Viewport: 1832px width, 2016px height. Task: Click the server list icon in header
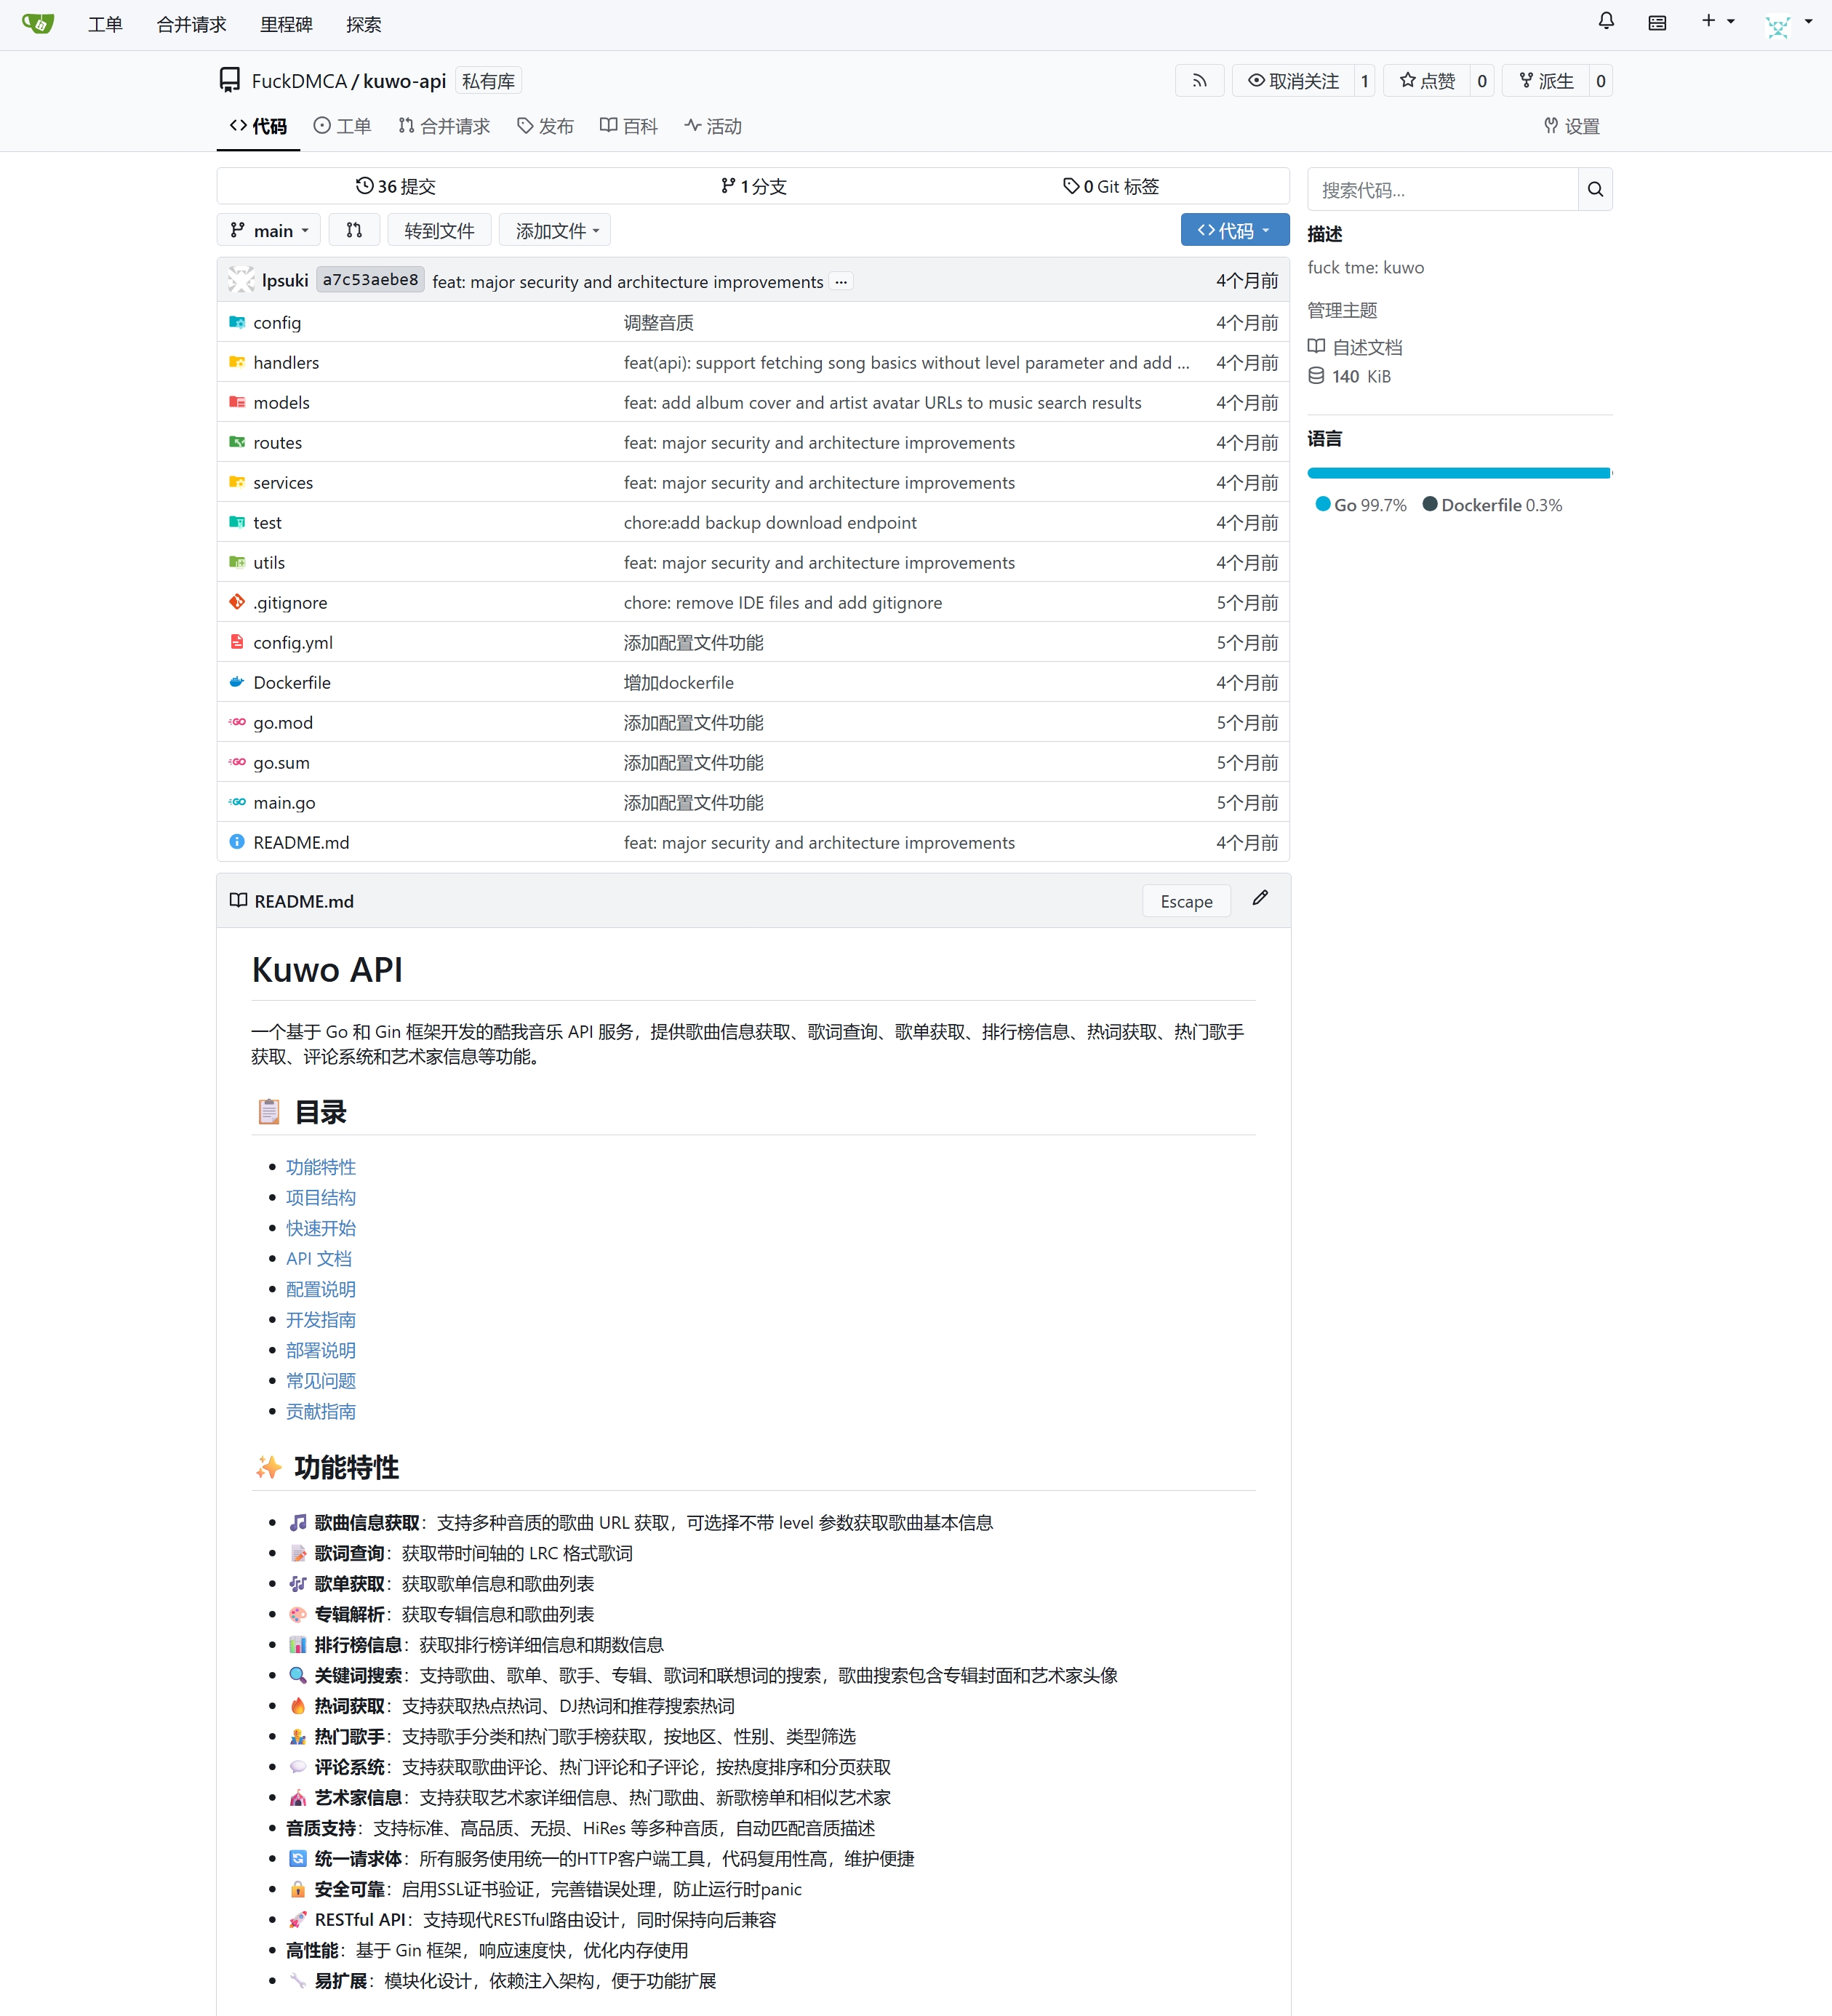[1657, 23]
